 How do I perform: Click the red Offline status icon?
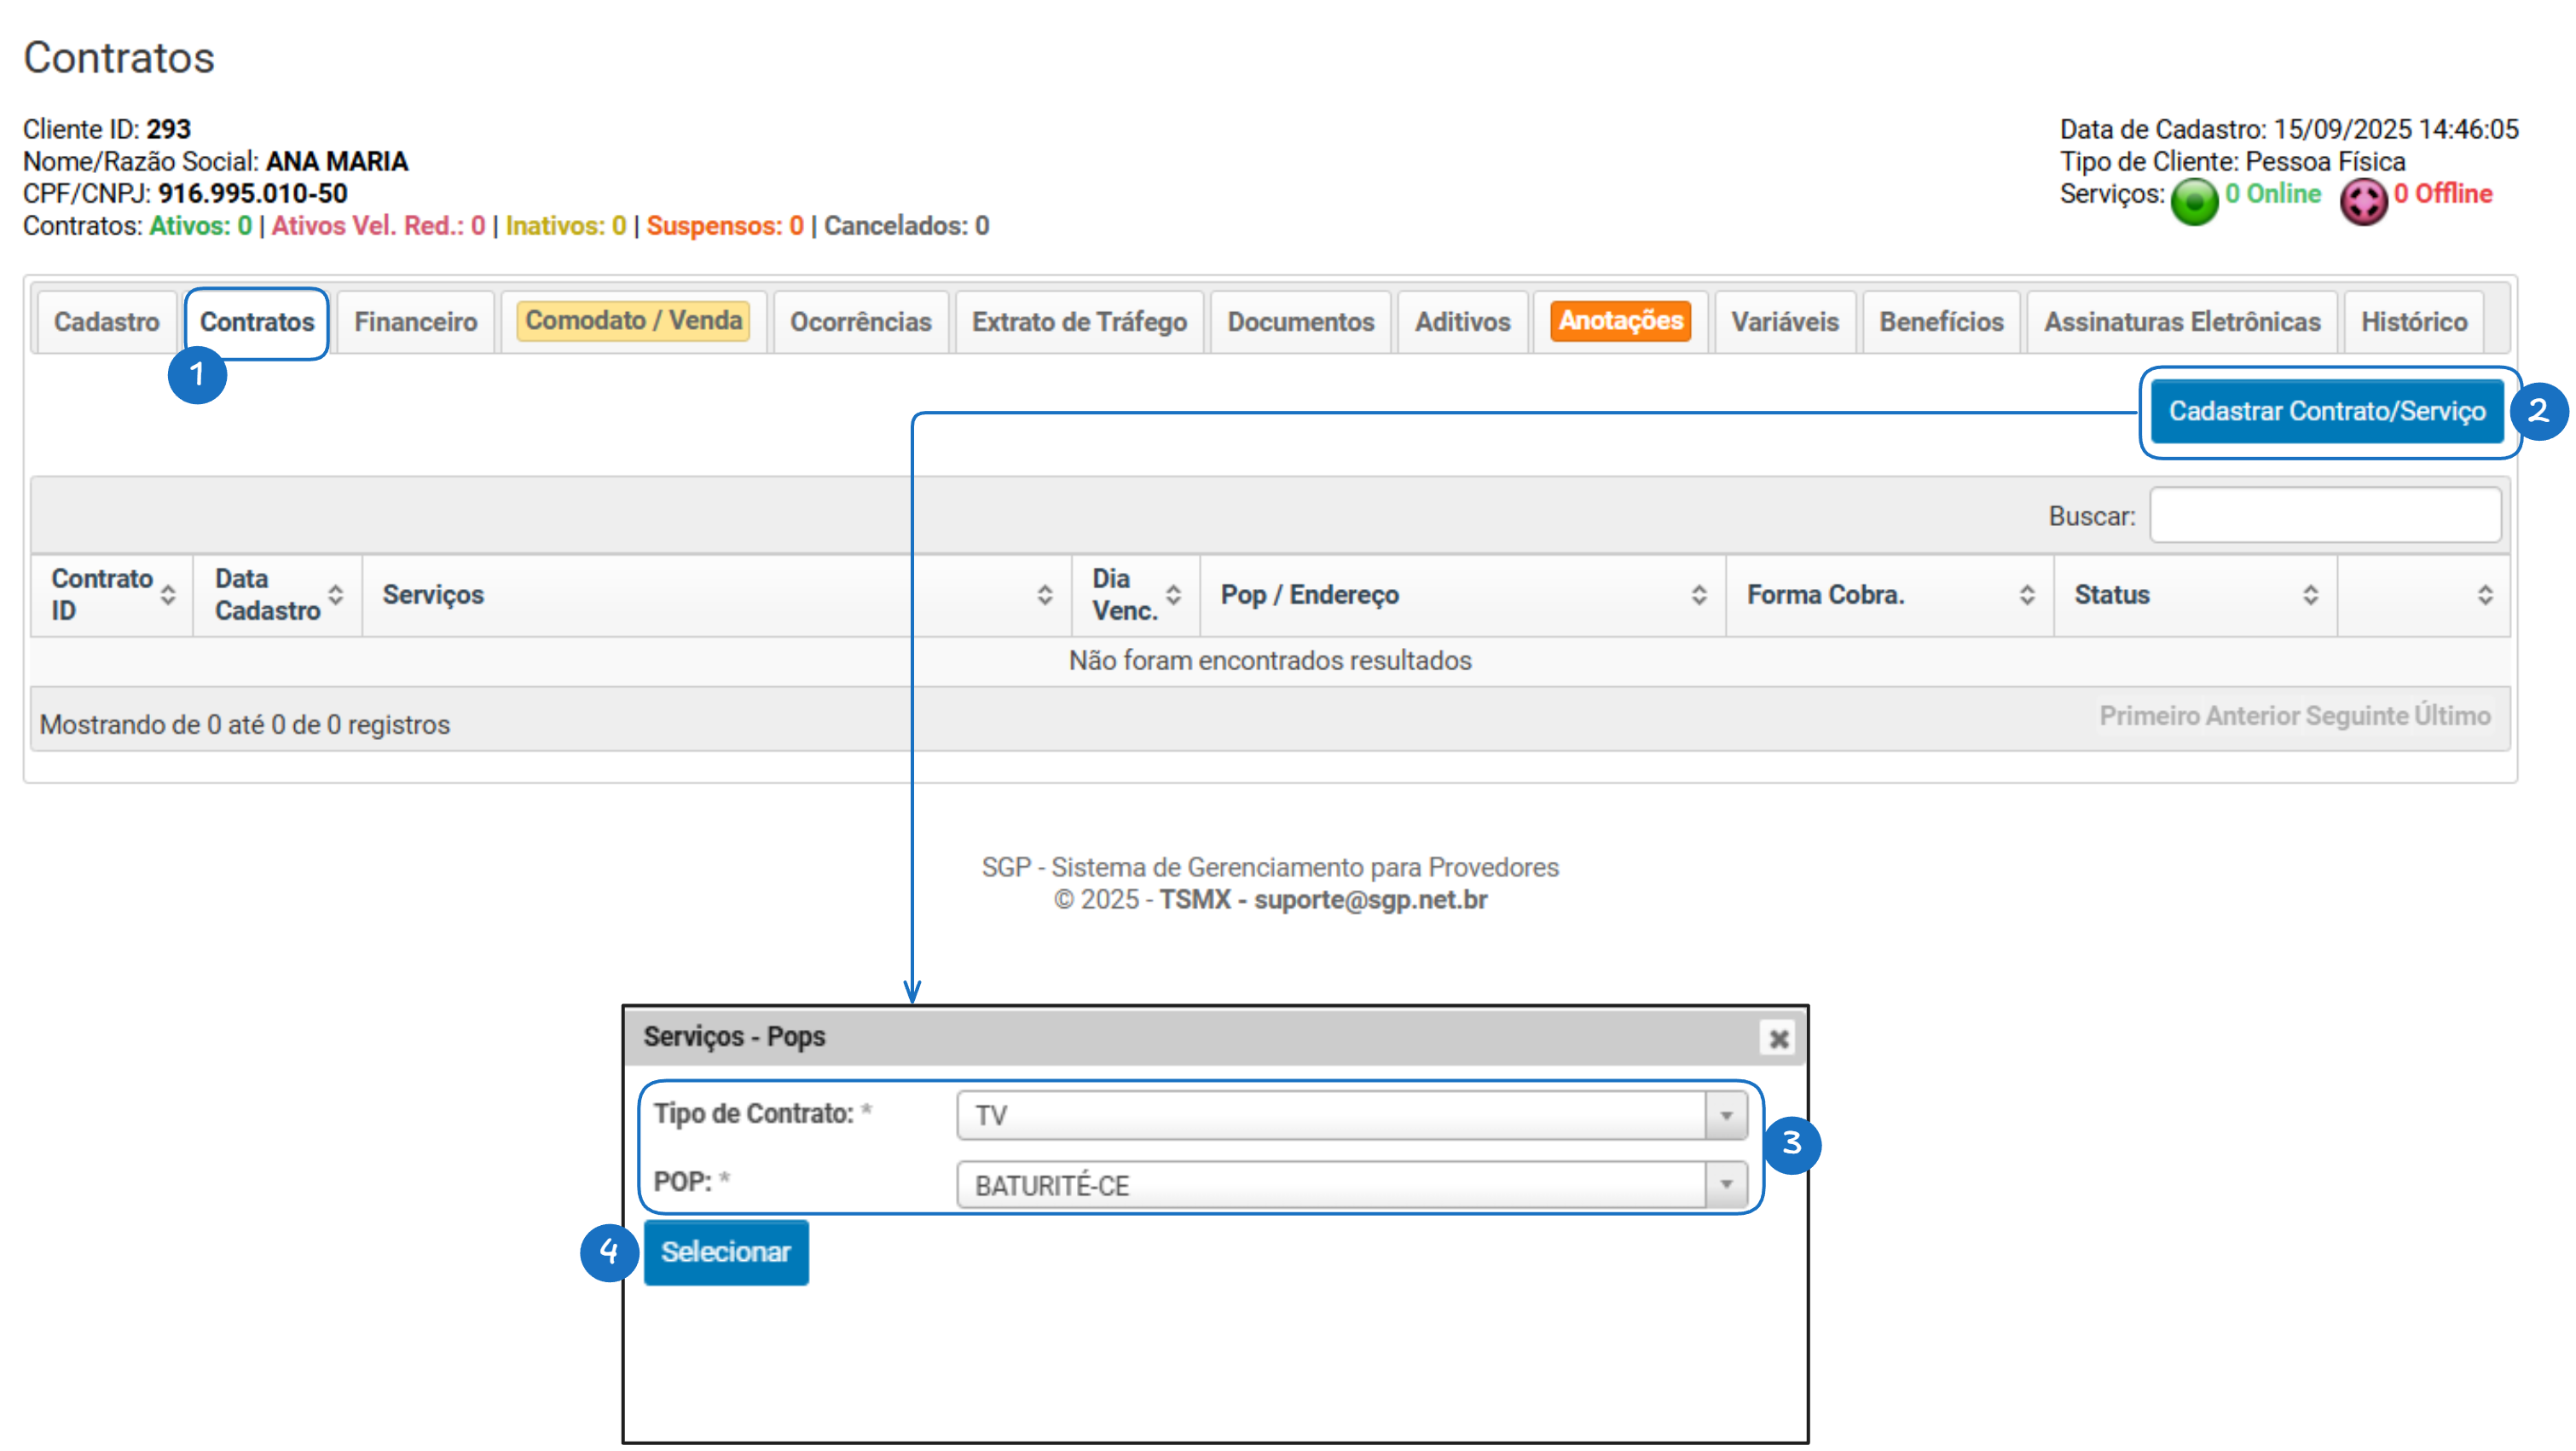2363,202
